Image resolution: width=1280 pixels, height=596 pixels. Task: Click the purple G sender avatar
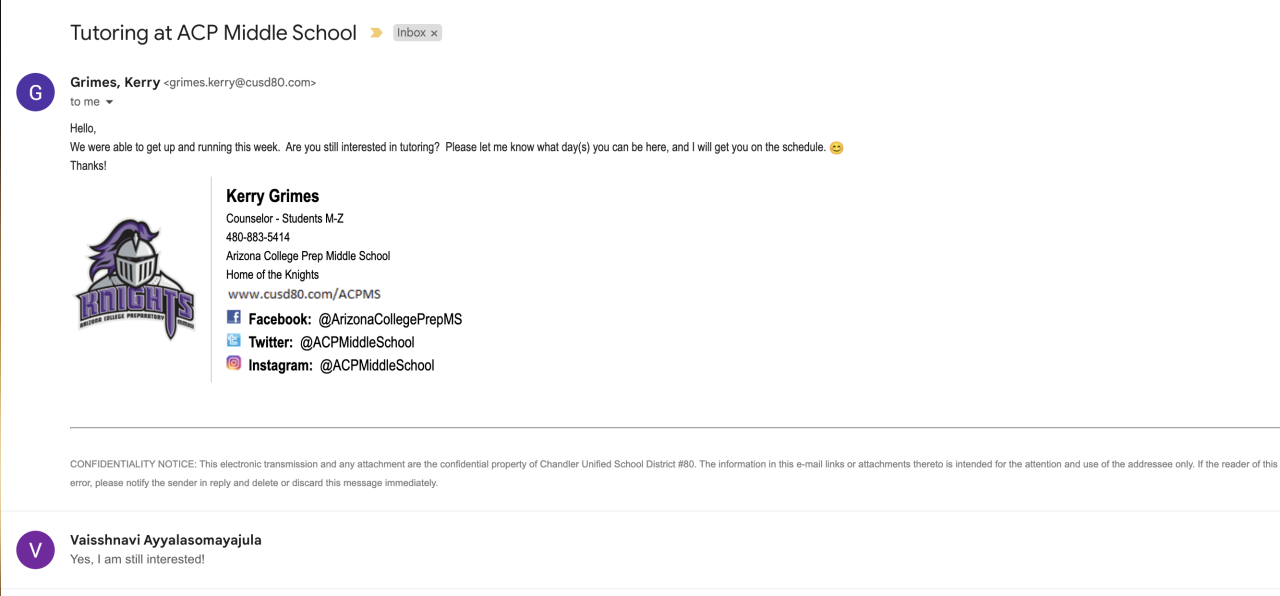(36, 92)
